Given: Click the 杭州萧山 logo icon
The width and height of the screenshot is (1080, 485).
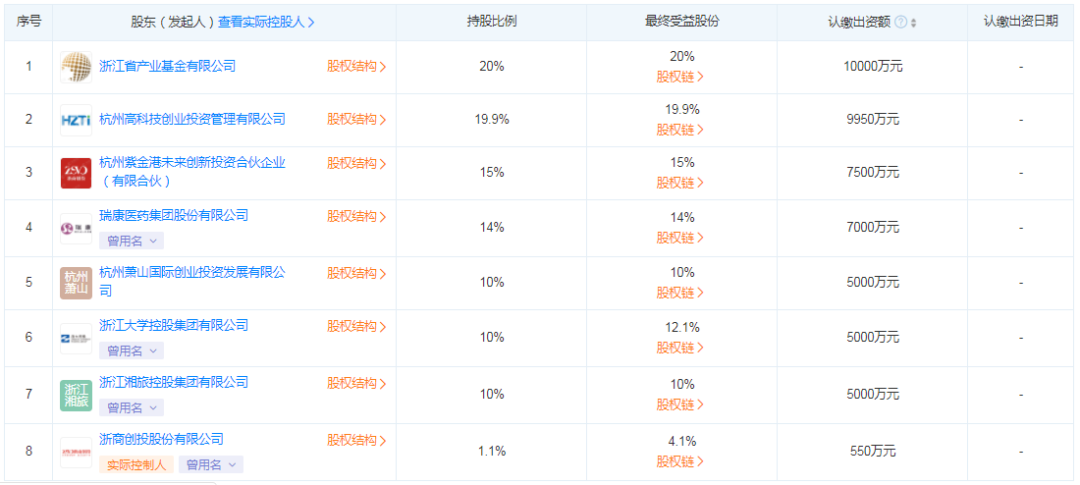Looking at the screenshot, I should click(x=76, y=283).
